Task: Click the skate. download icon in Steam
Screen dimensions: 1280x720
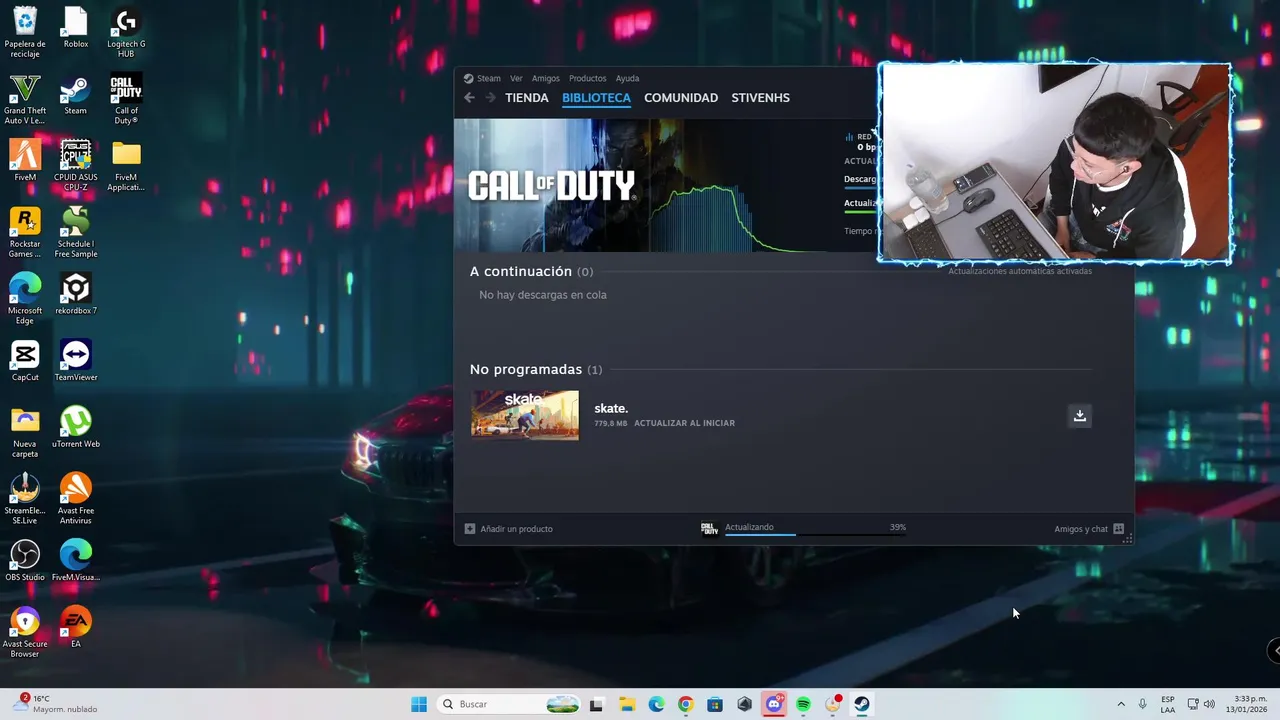Action: tap(1079, 415)
